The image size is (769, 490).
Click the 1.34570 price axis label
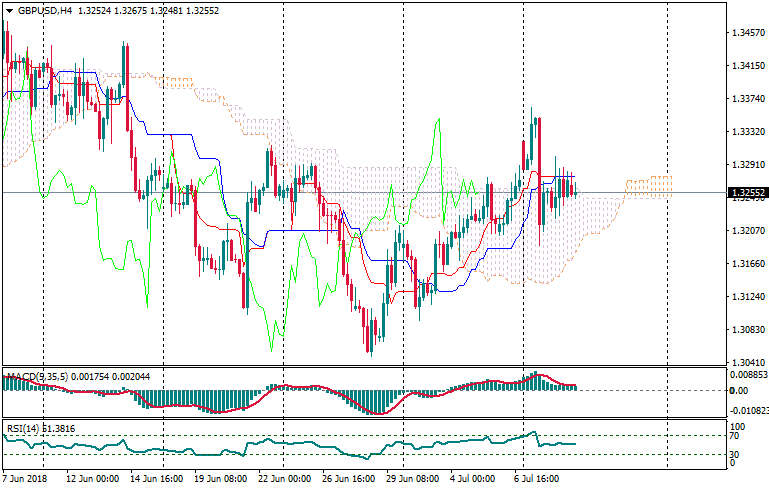[746, 33]
